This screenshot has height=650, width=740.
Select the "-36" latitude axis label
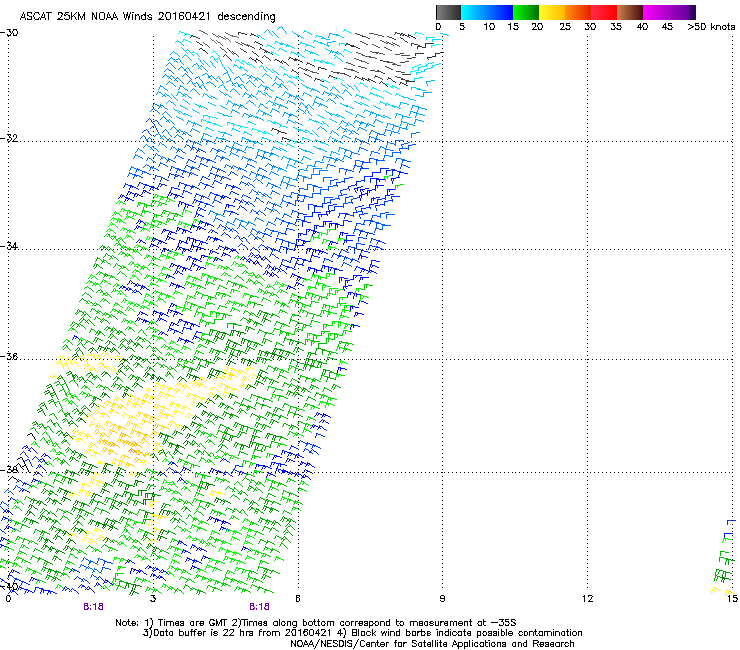pyautogui.click(x=9, y=356)
